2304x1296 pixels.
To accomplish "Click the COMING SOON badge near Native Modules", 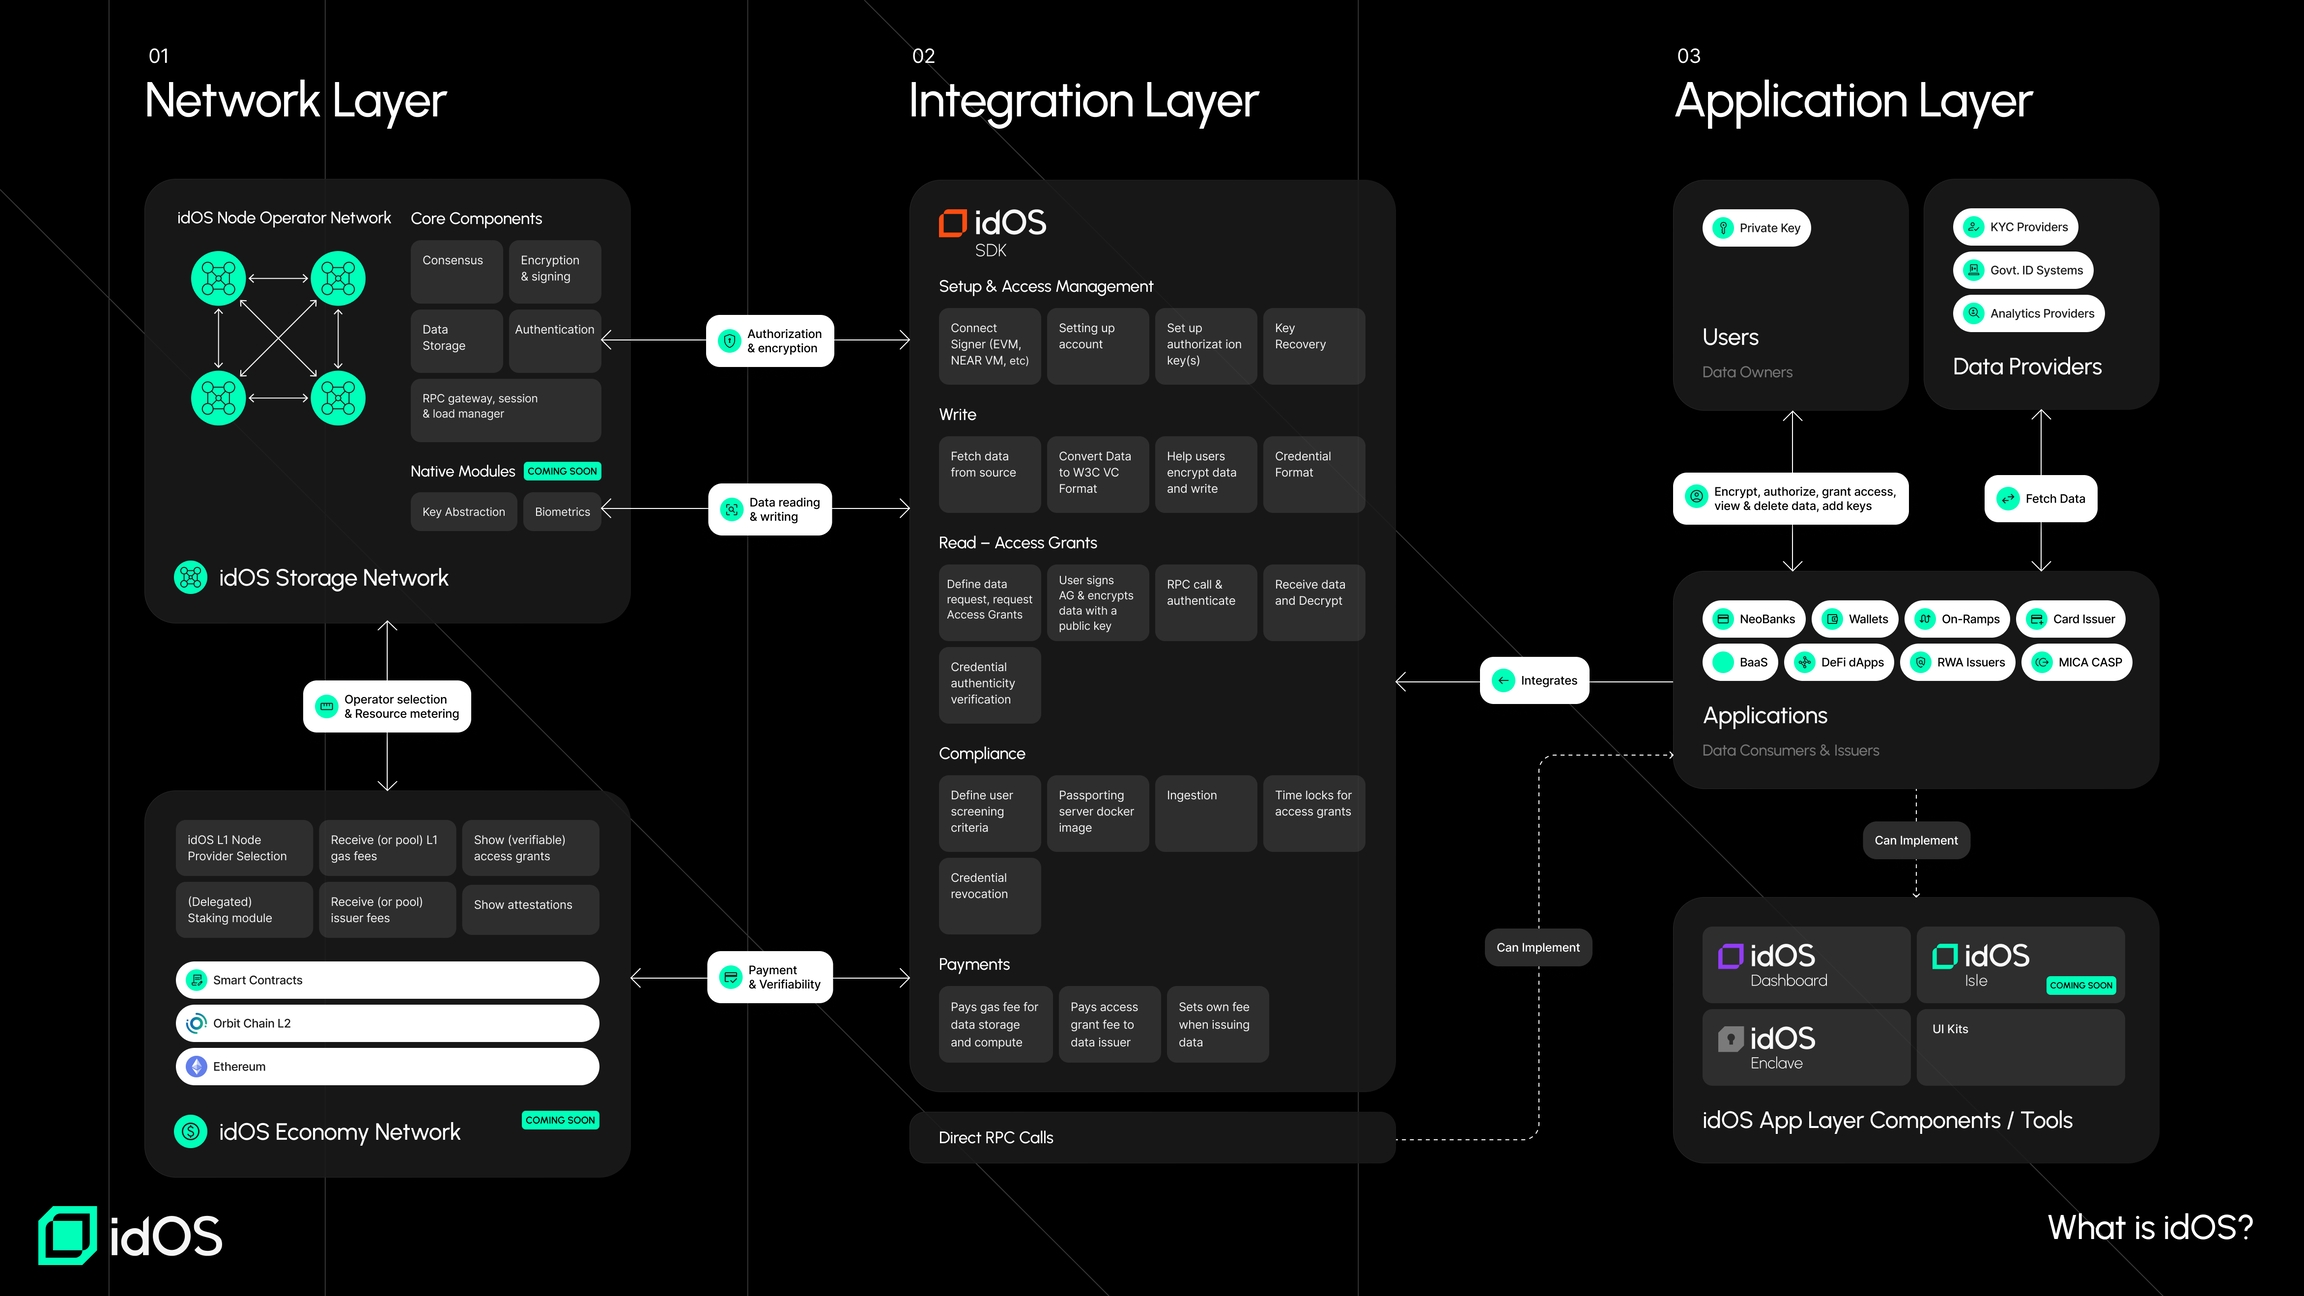I will tap(562, 470).
